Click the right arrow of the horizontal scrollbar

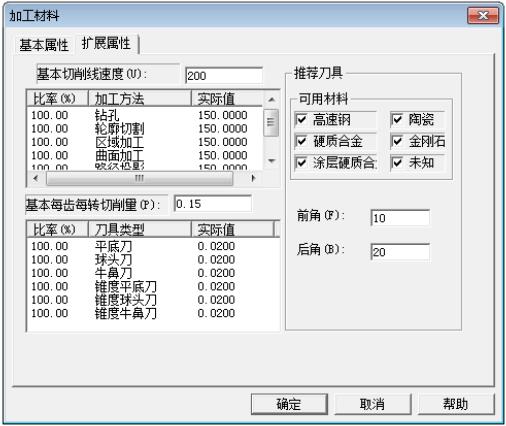pos(253,178)
